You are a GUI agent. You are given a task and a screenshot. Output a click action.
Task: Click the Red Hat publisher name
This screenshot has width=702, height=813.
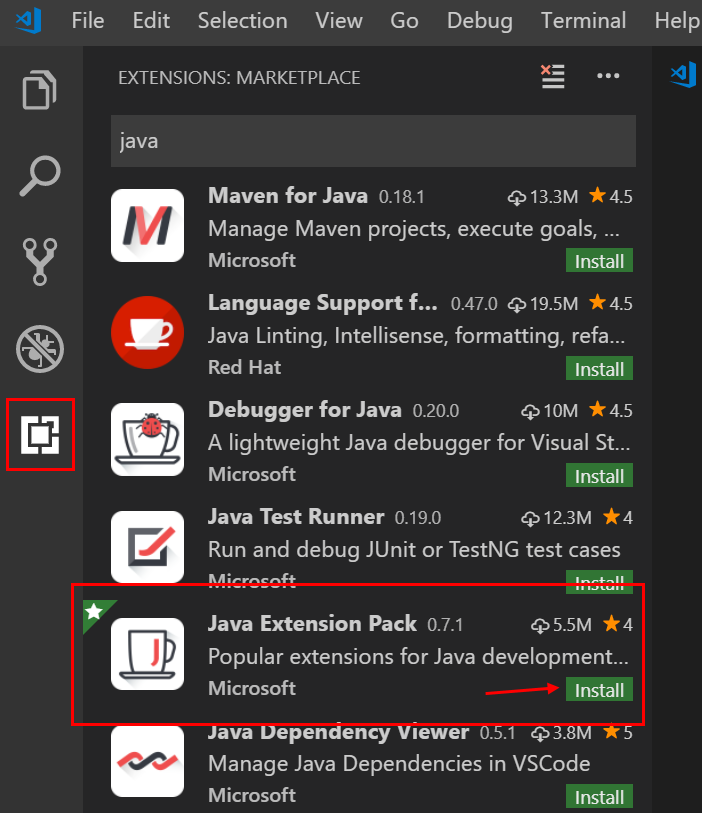tap(244, 367)
